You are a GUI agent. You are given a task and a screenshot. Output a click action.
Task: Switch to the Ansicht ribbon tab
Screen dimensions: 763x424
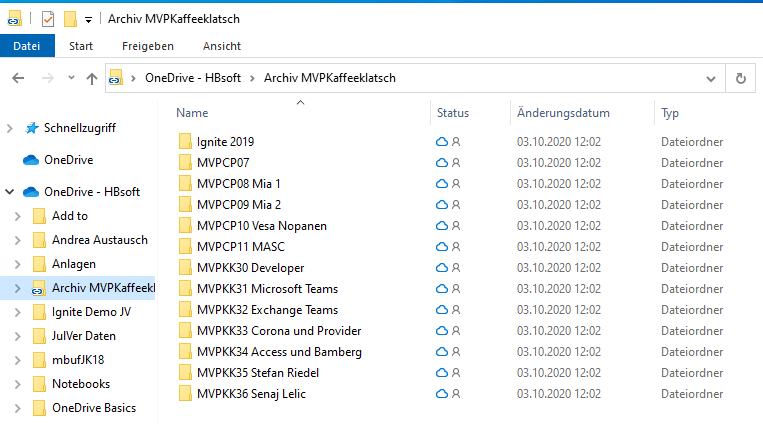pyautogui.click(x=221, y=46)
